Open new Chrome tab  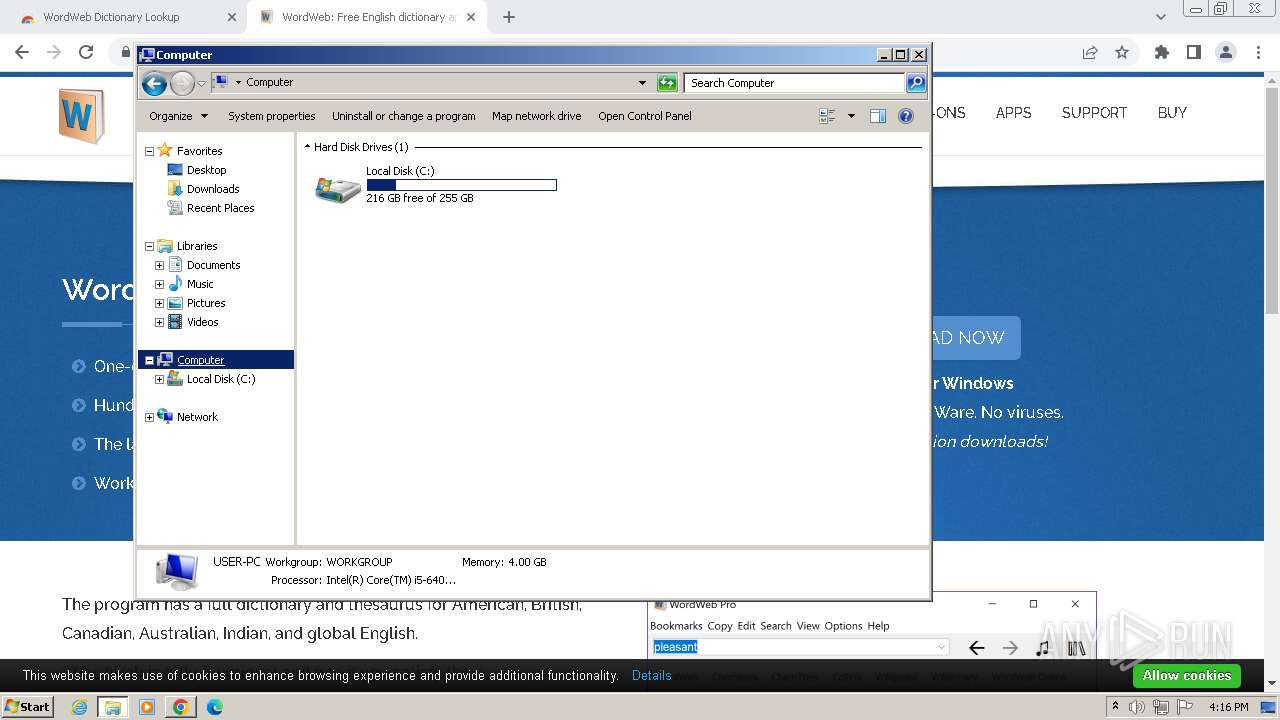pos(509,17)
